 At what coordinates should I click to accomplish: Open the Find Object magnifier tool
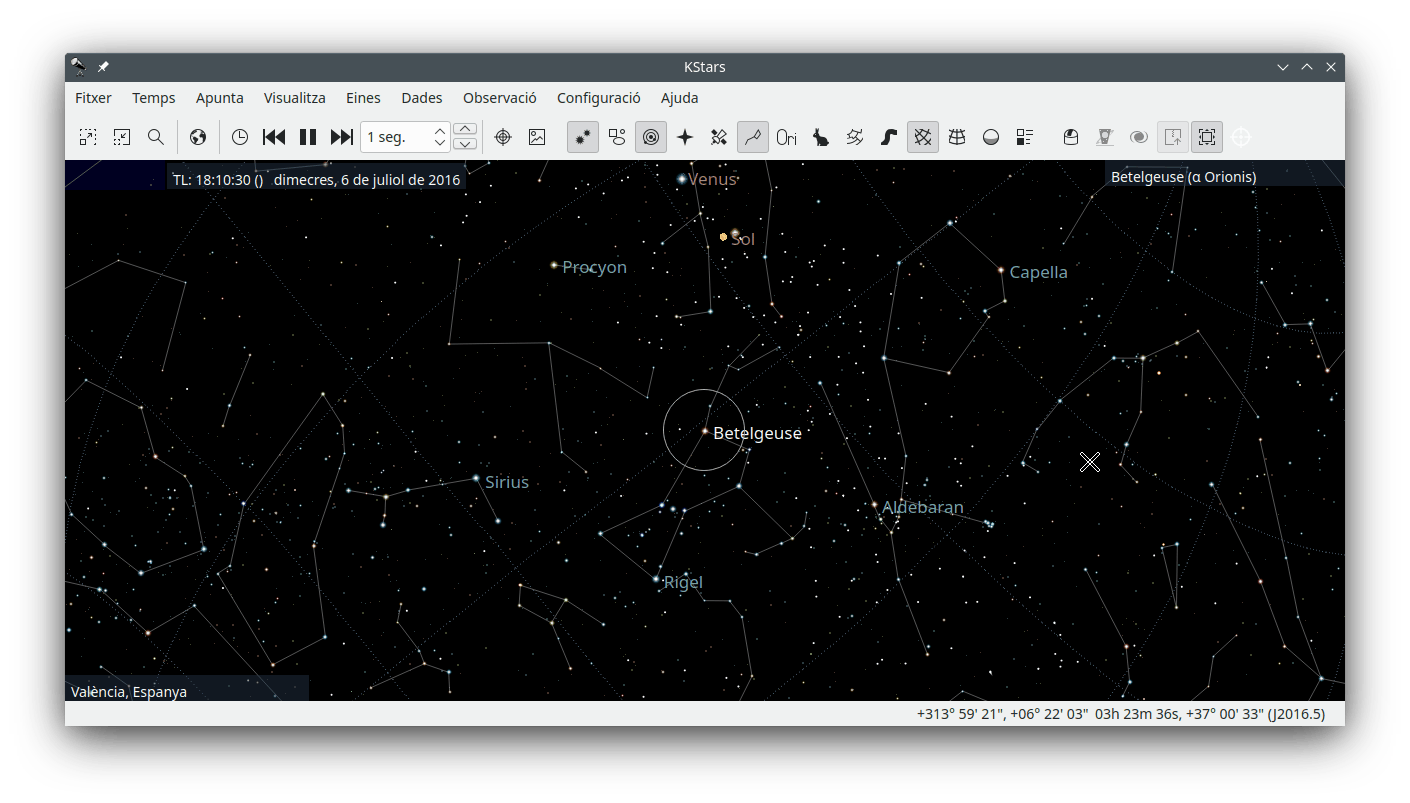[x=156, y=137]
